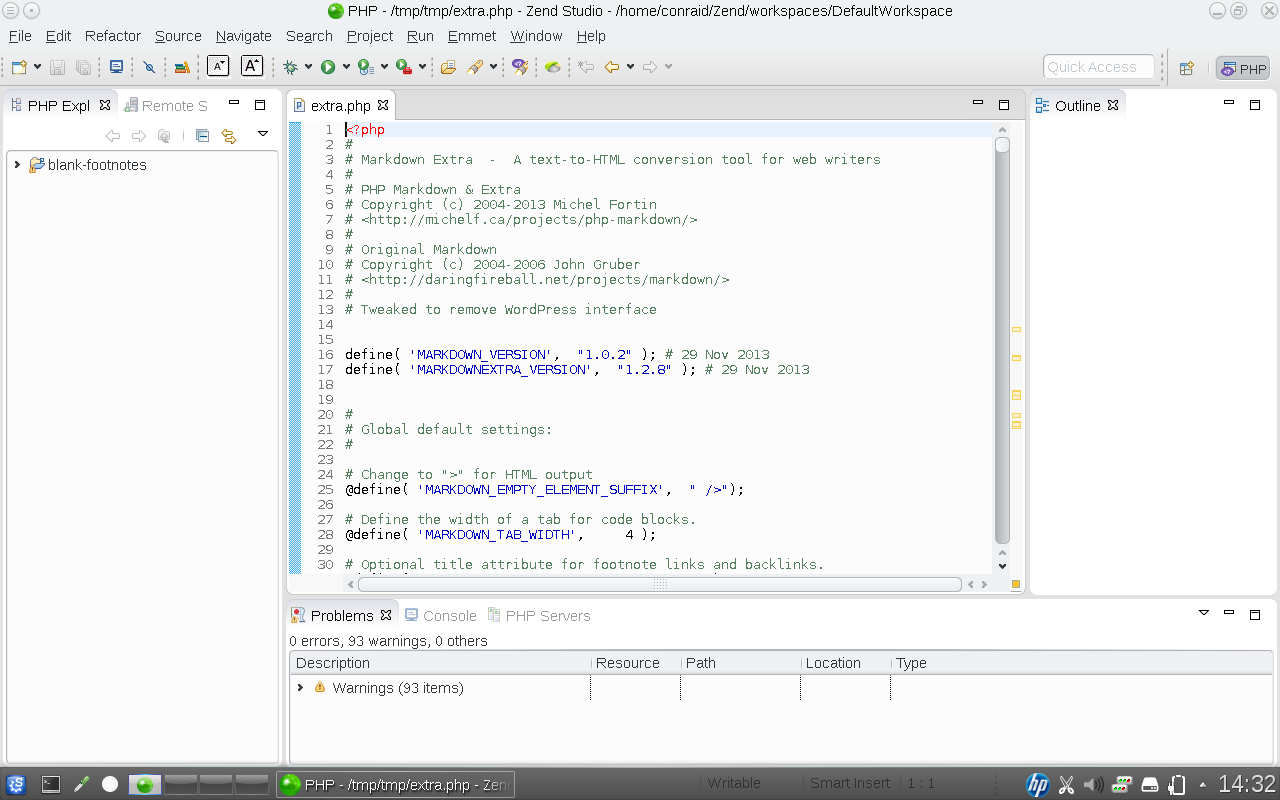Click the Forward arrow in toolbar
Image resolution: width=1280 pixels, height=800 pixels.
[x=650, y=67]
